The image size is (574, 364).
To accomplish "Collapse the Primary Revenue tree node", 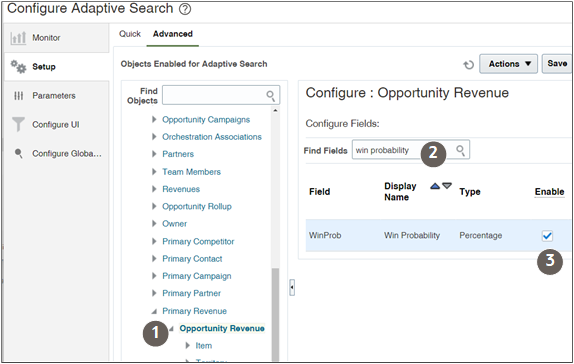I will coord(154,311).
